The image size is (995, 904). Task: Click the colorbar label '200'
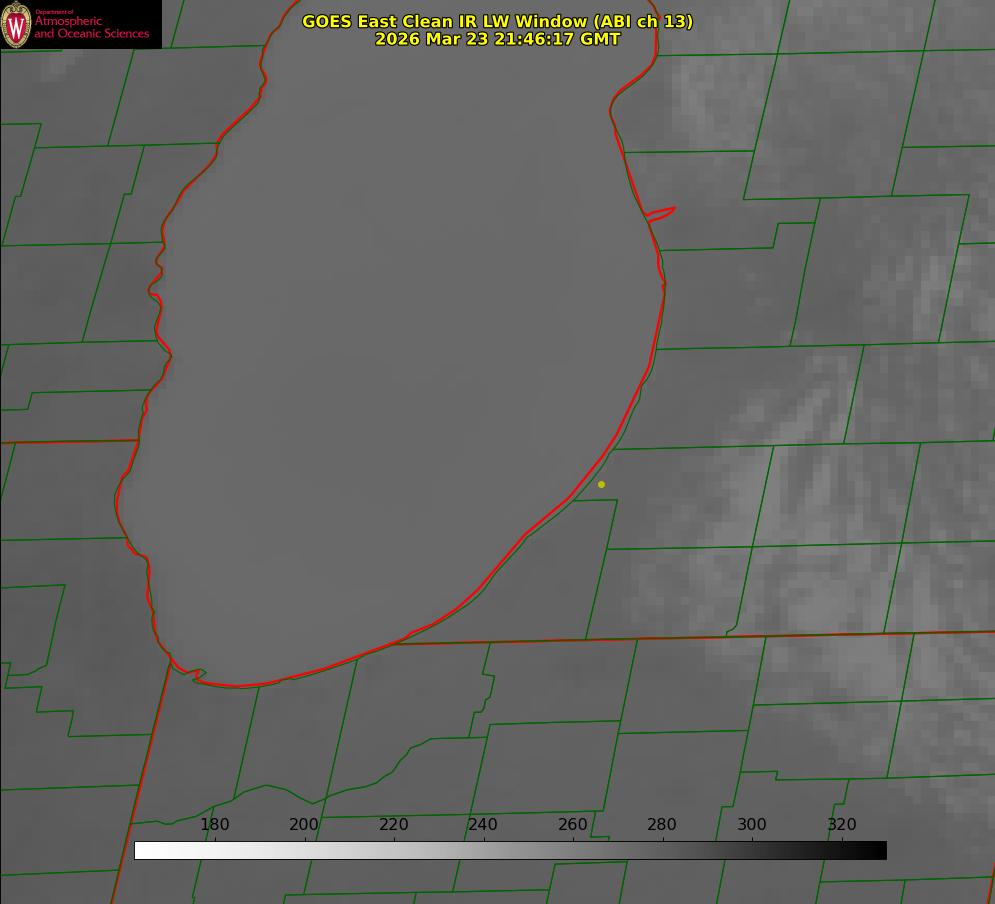tap(304, 824)
